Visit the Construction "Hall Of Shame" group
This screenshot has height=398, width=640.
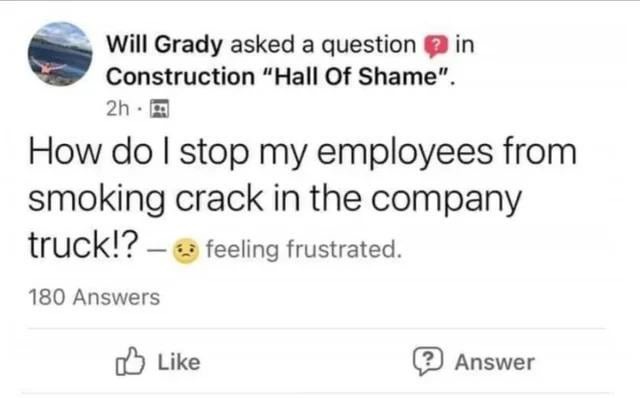point(279,76)
